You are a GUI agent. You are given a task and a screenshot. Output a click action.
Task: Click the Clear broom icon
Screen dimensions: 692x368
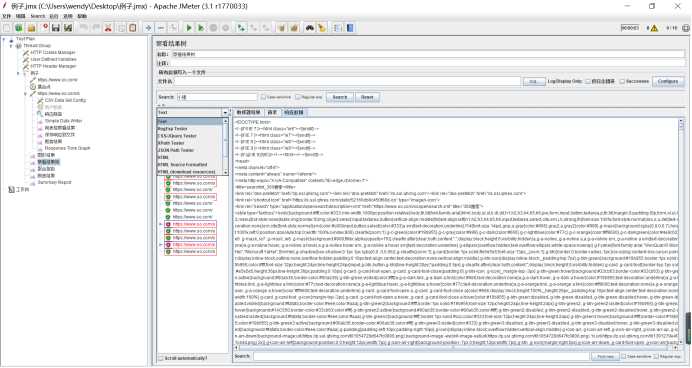(x=282, y=28)
